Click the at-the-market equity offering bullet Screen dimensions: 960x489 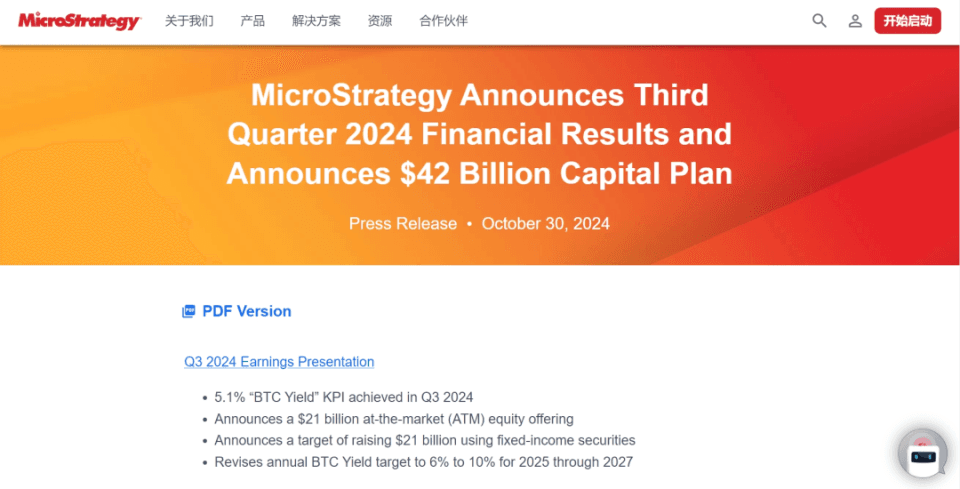point(394,419)
